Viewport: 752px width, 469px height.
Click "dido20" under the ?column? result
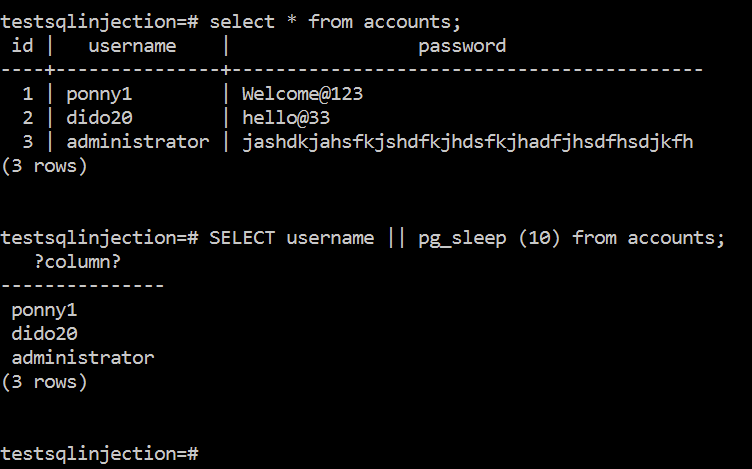point(44,334)
